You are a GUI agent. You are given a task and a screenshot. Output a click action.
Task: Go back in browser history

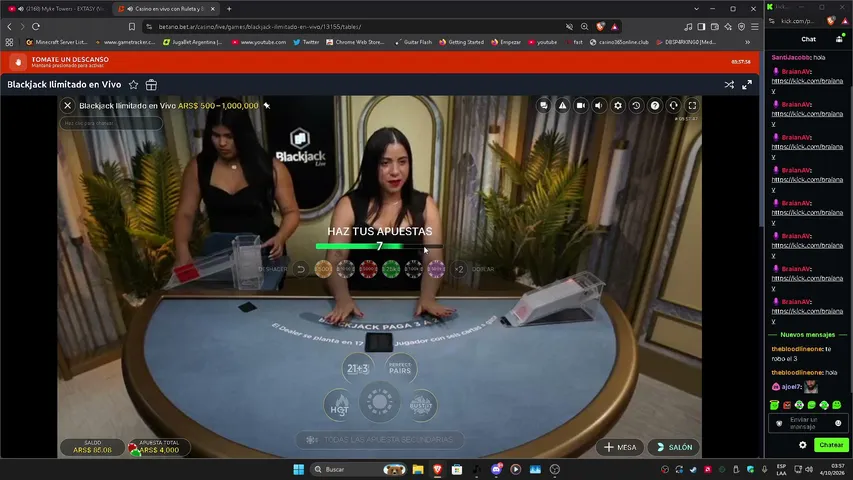(x=9, y=27)
